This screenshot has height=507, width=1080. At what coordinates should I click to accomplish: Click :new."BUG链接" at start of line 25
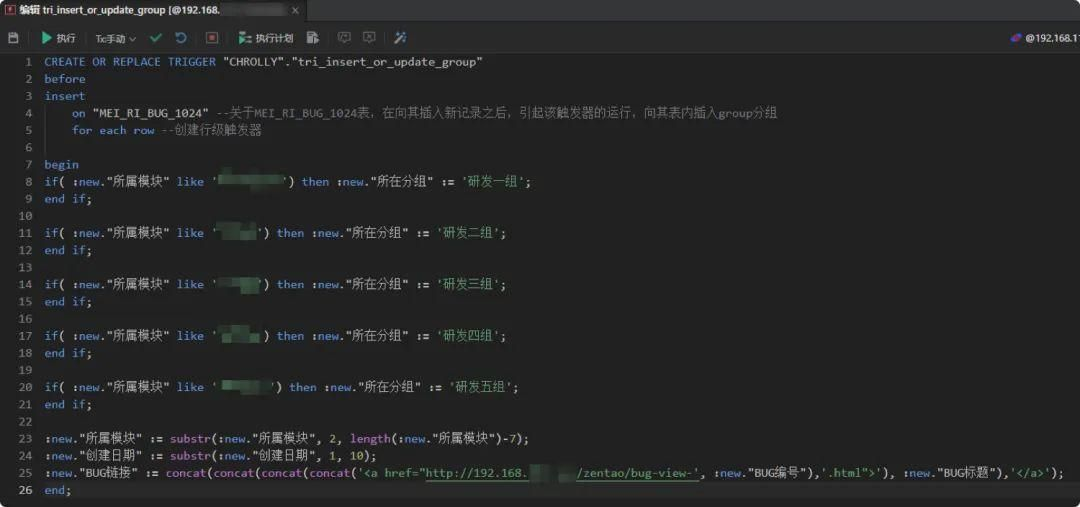click(x=93, y=473)
